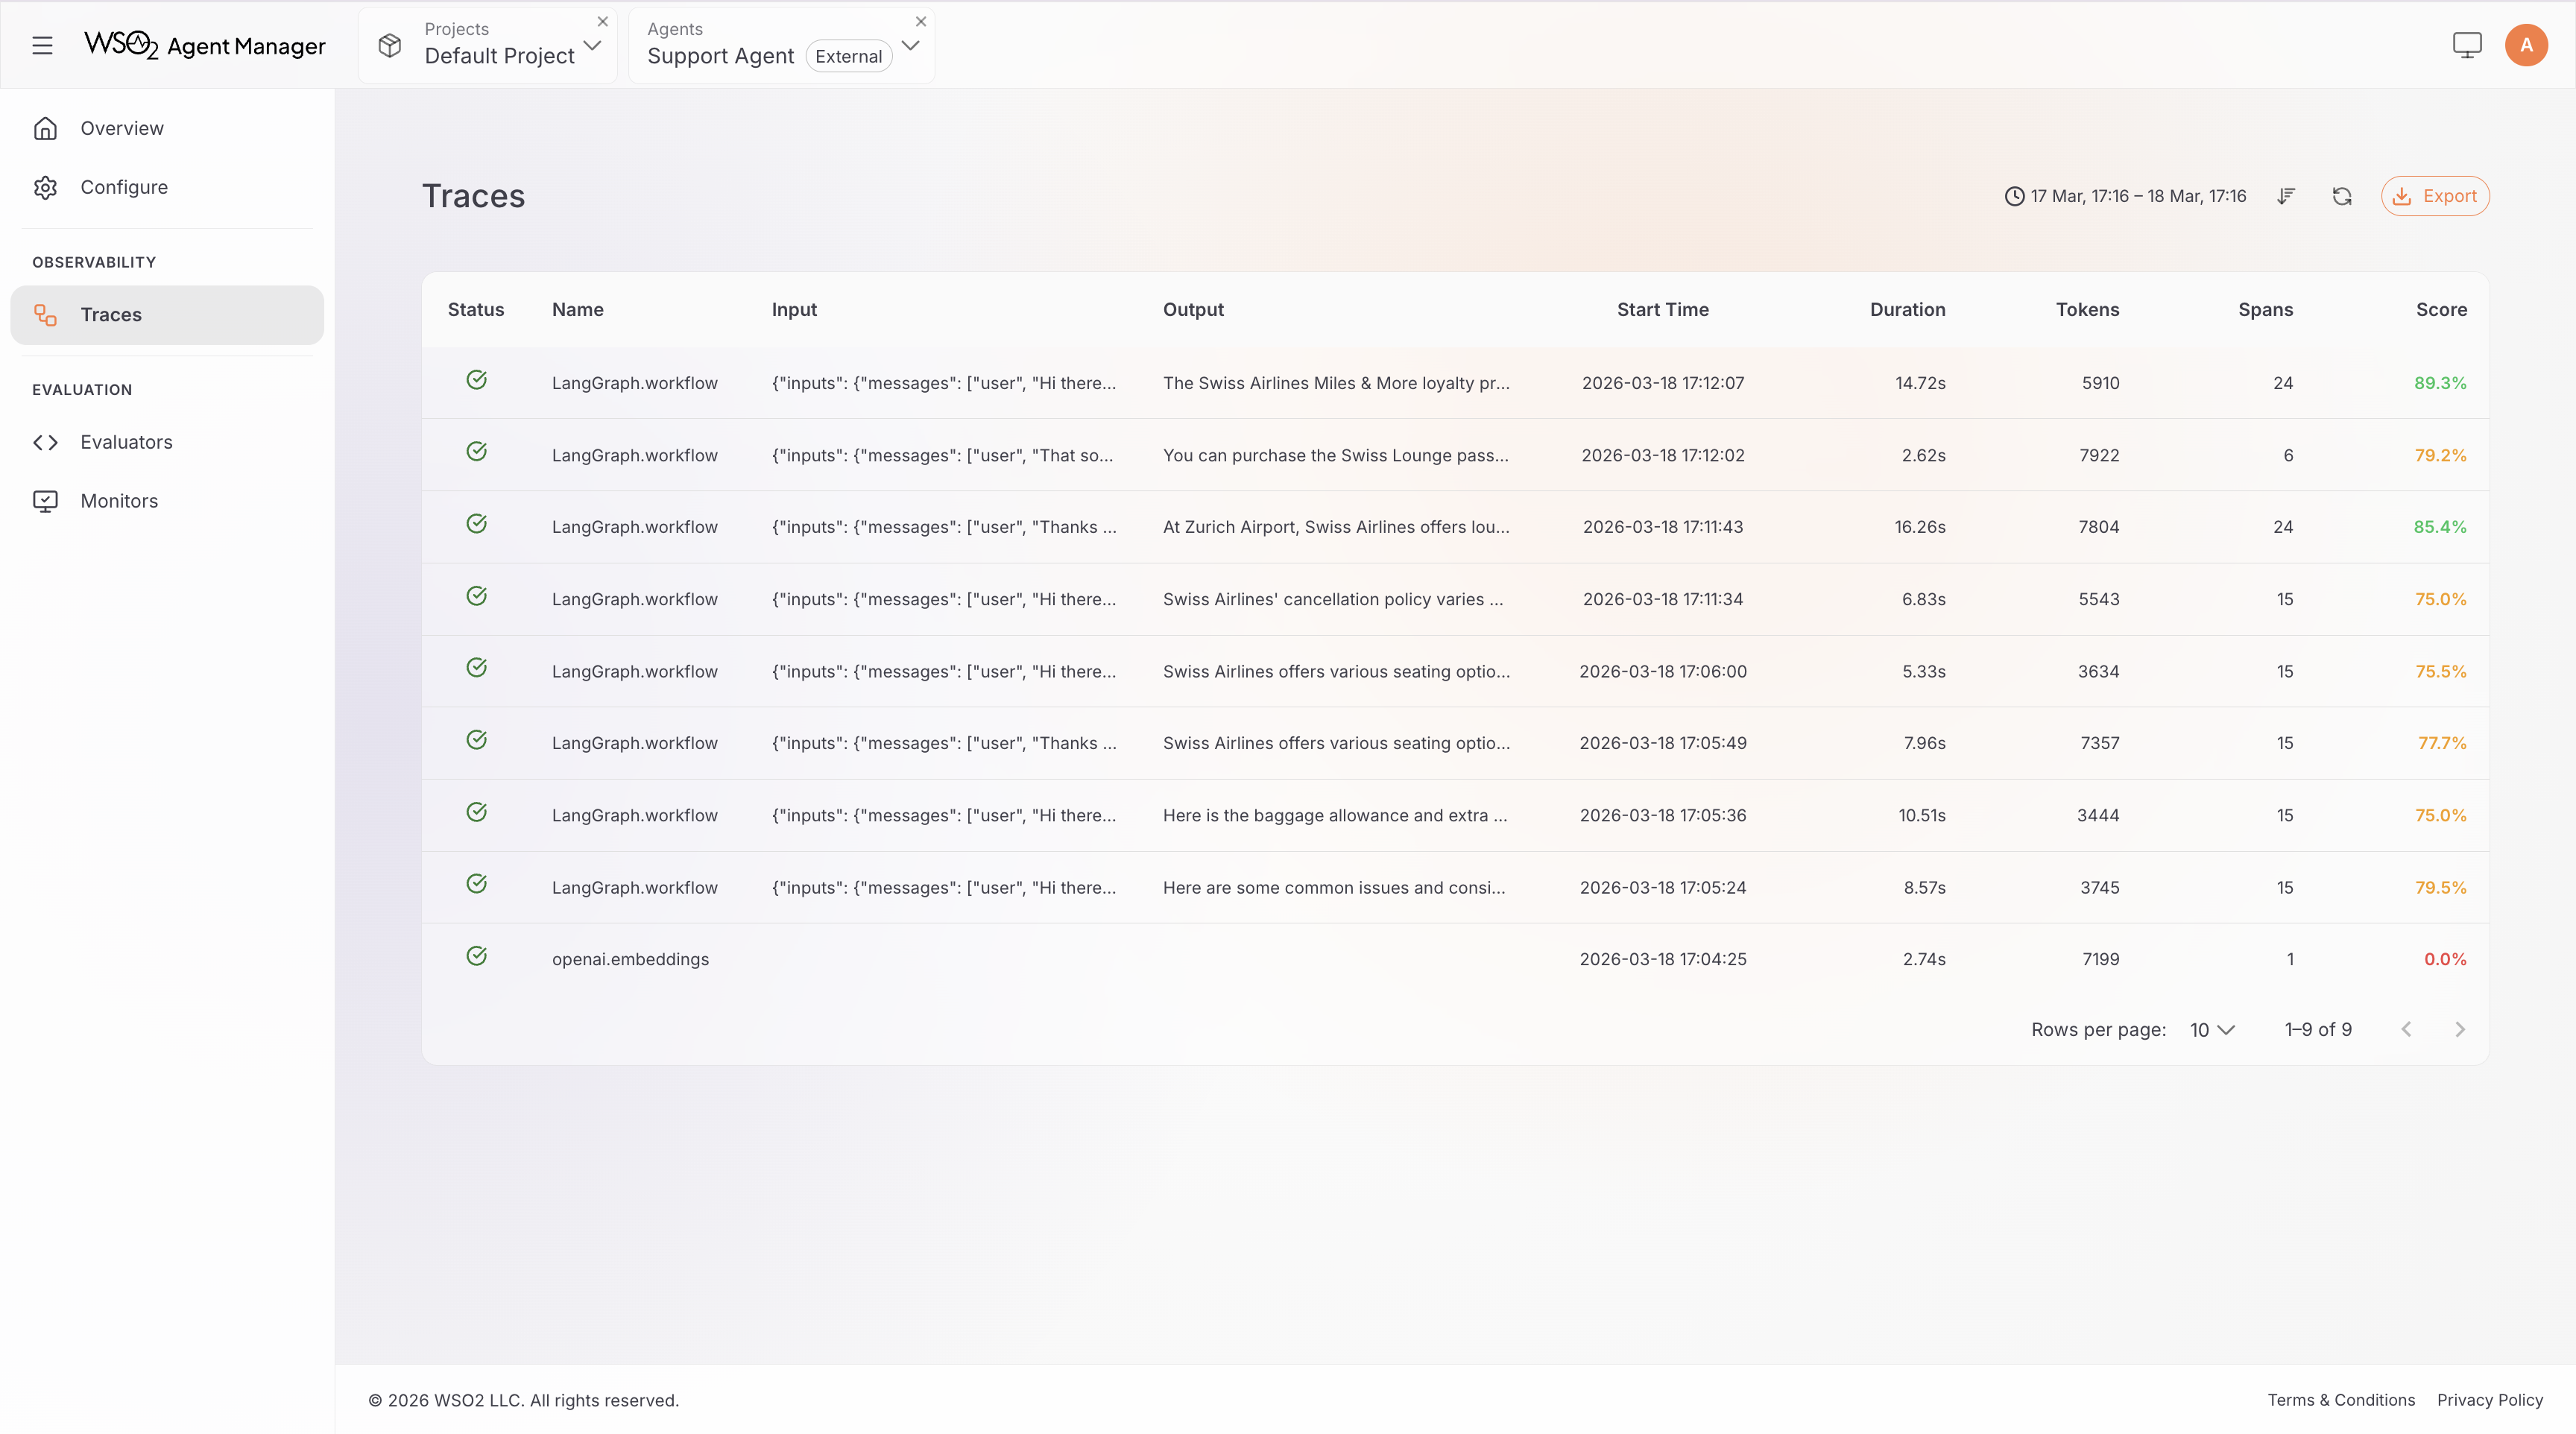This screenshot has width=2576, height=1434.
Task: Expand the Support Agent dropdown
Action: pyautogui.click(x=910, y=45)
